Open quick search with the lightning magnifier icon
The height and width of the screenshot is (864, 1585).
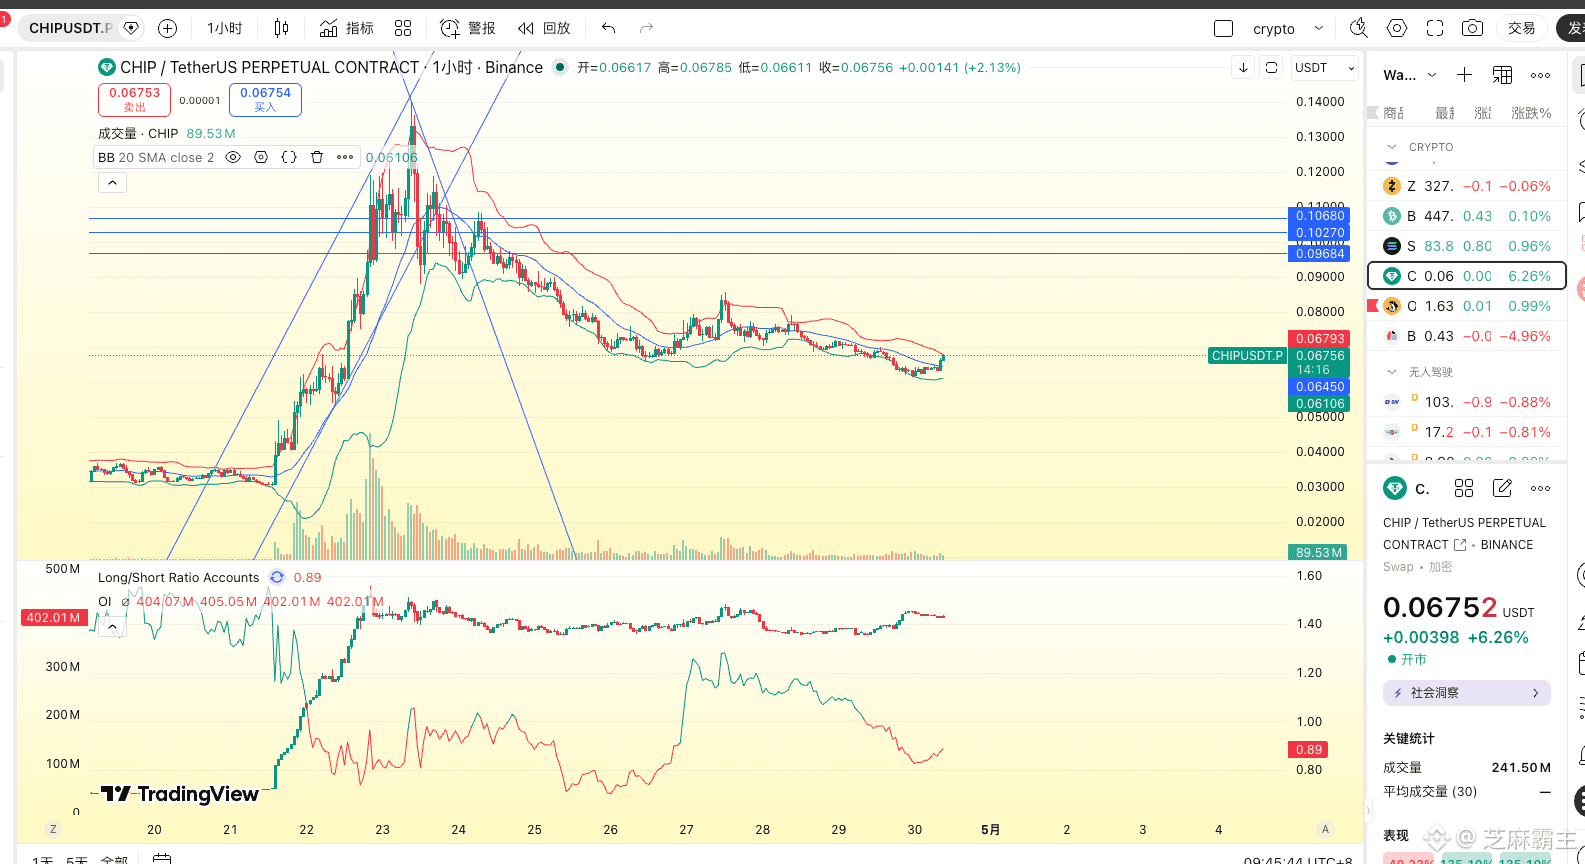point(1359,28)
